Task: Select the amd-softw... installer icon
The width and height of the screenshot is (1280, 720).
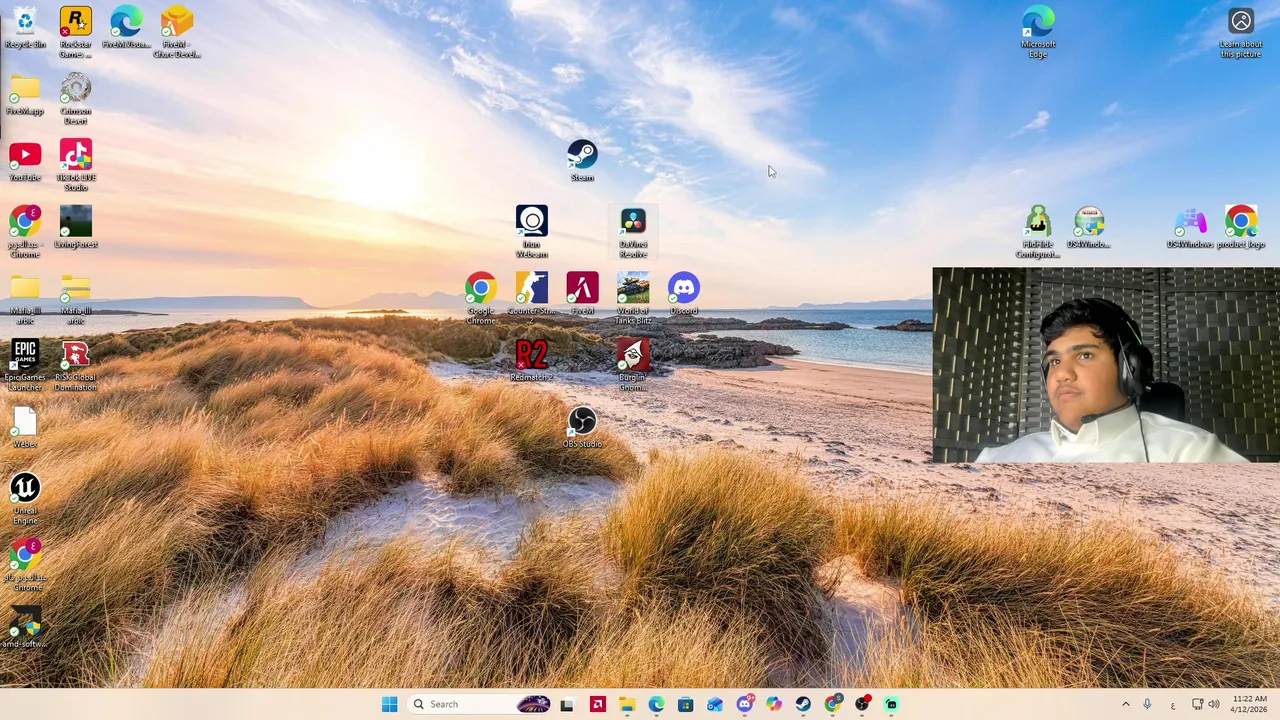Action: [25, 628]
